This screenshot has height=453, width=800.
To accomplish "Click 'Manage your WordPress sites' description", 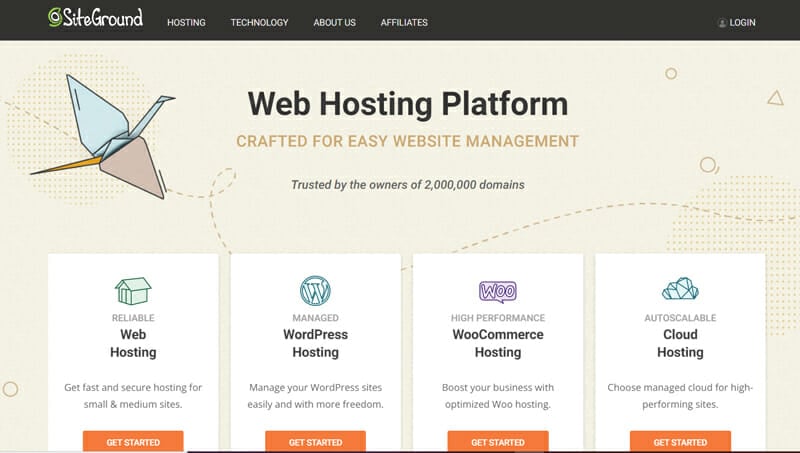I will click(315, 396).
